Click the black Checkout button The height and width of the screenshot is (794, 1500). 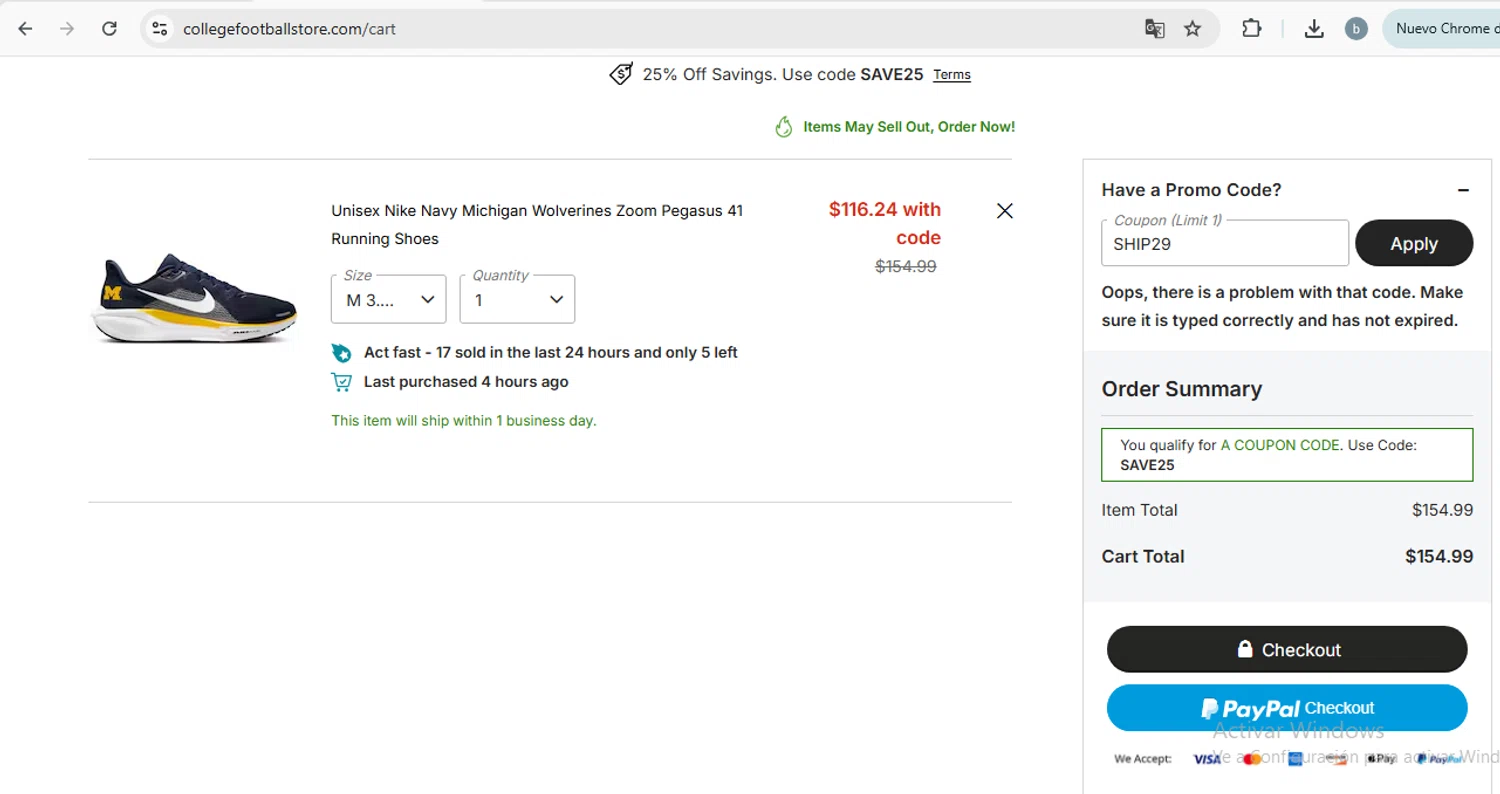(x=1287, y=649)
